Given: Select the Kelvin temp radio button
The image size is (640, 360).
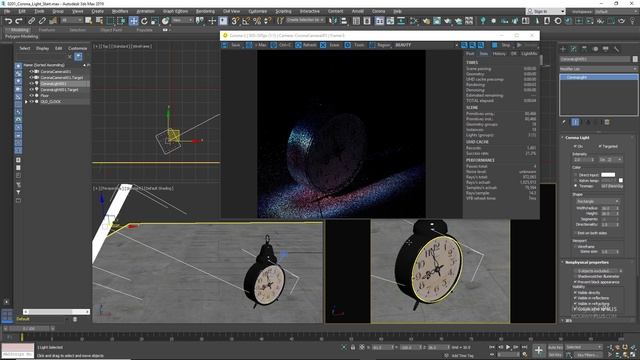Looking at the screenshot, I should point(576,180).
